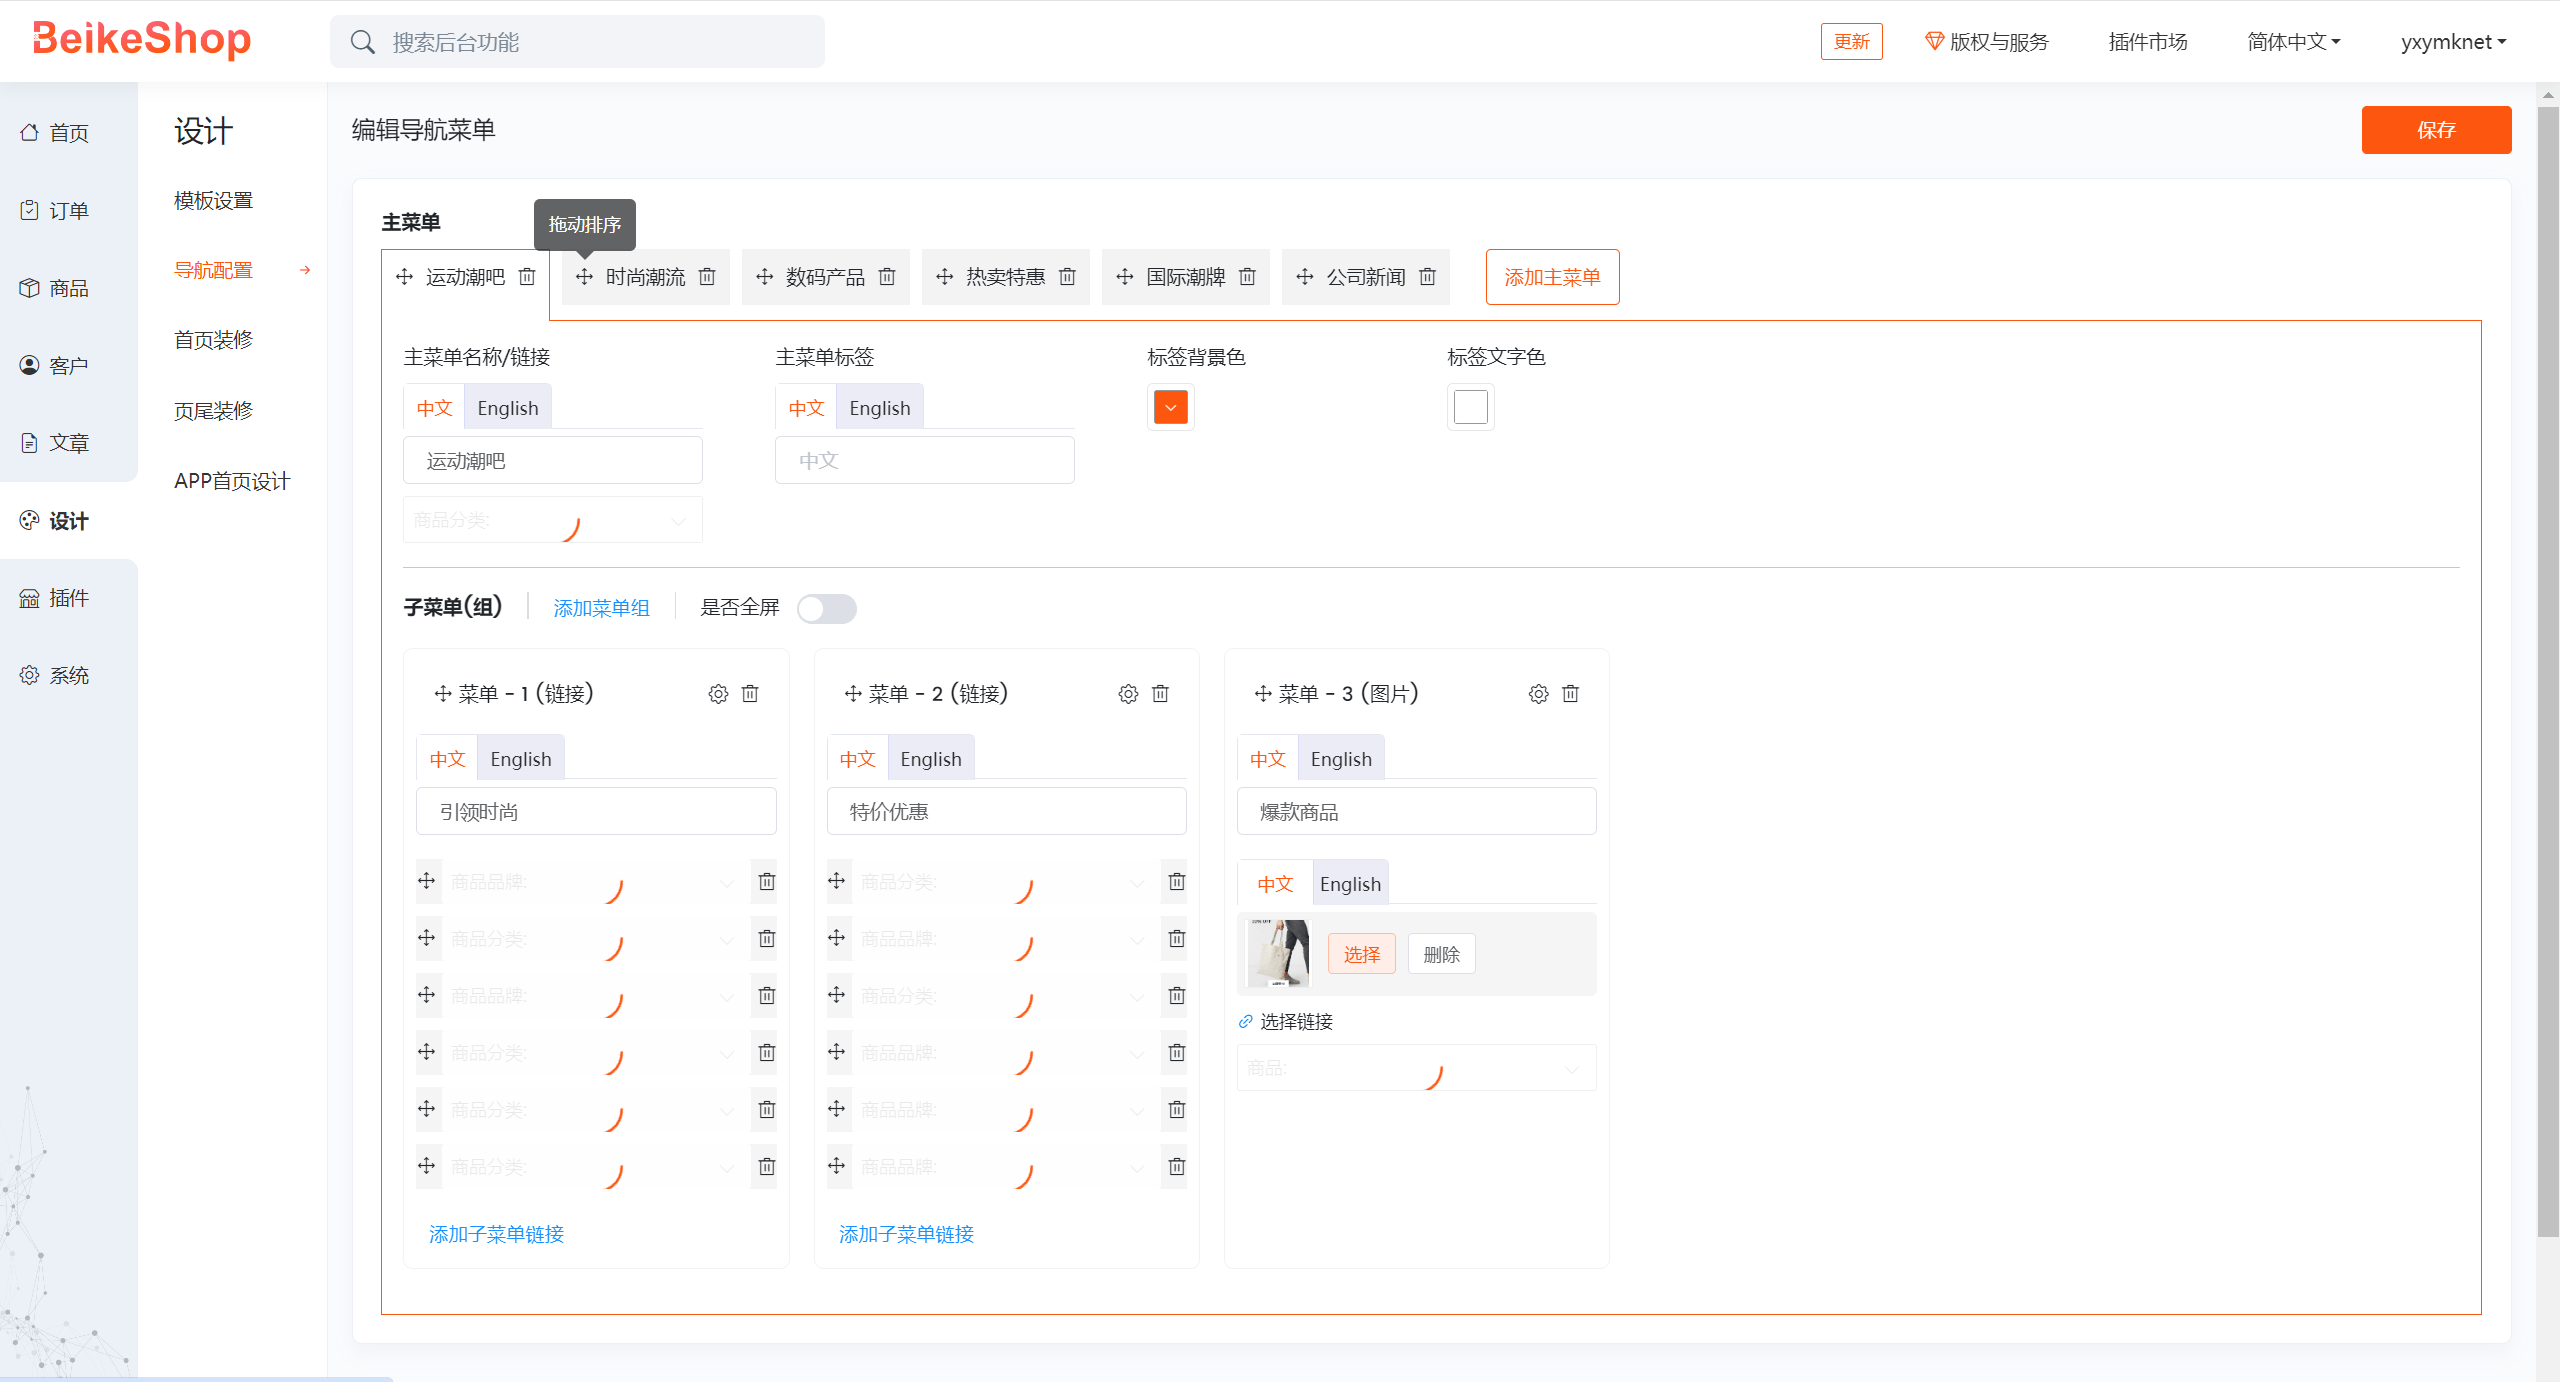Delete first link row in 菜单 - 2
Image resolution: width=2560 pixels, height=1382 pixels.
click(x=1177, y=882)
